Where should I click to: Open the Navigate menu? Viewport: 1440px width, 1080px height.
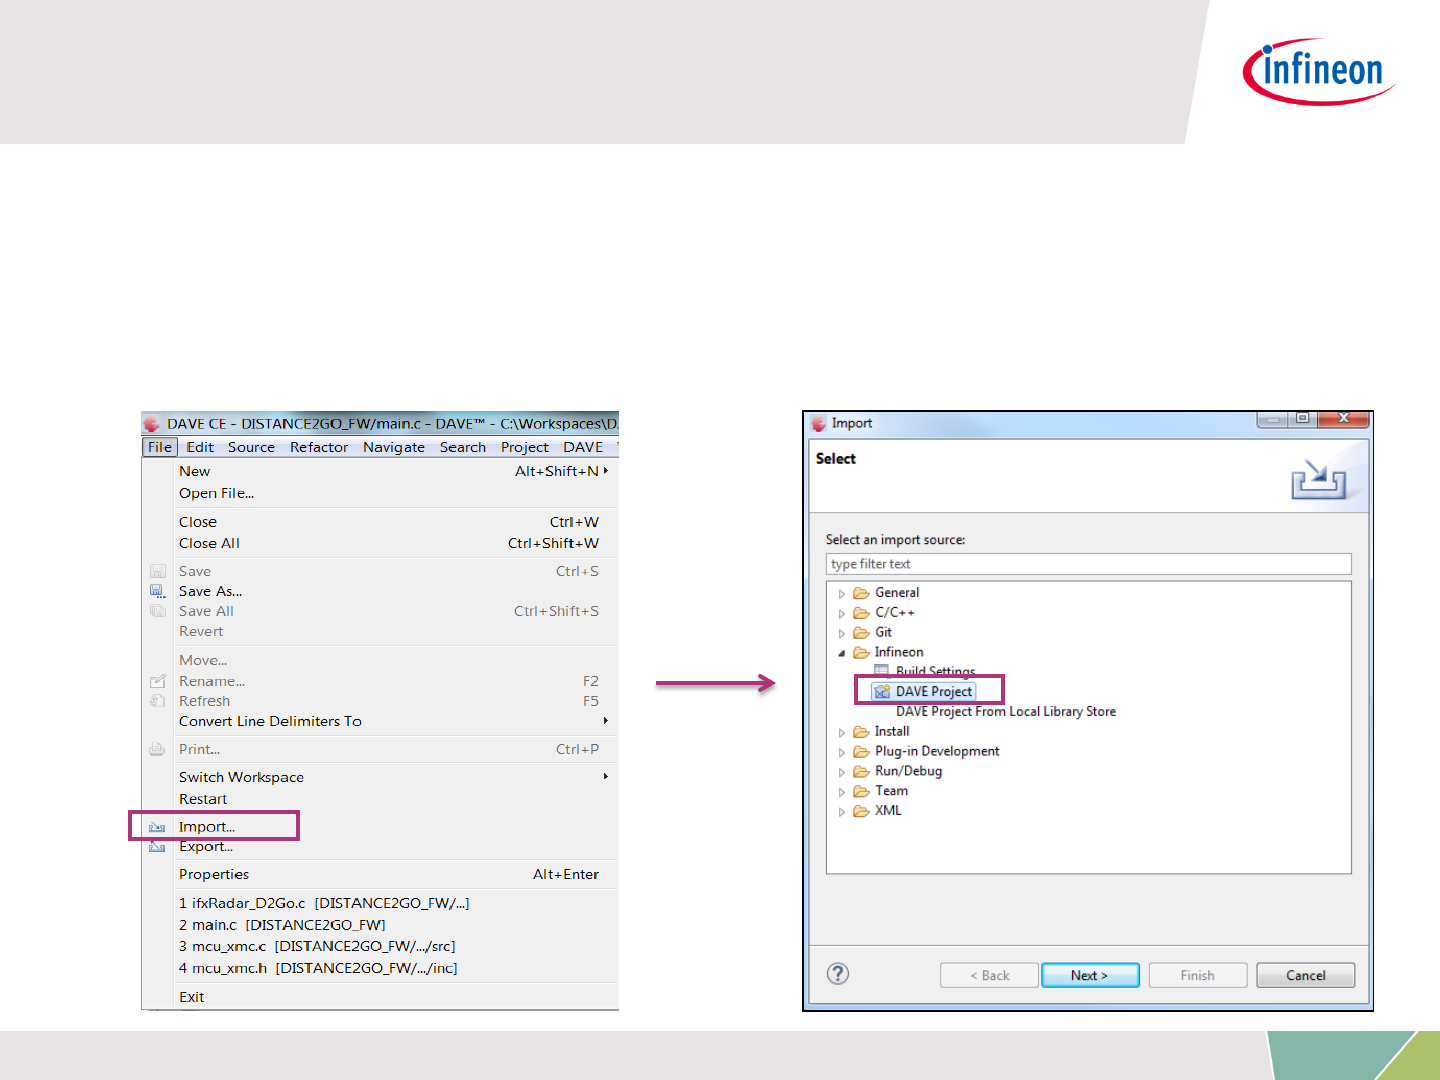(x=394, y=447)
